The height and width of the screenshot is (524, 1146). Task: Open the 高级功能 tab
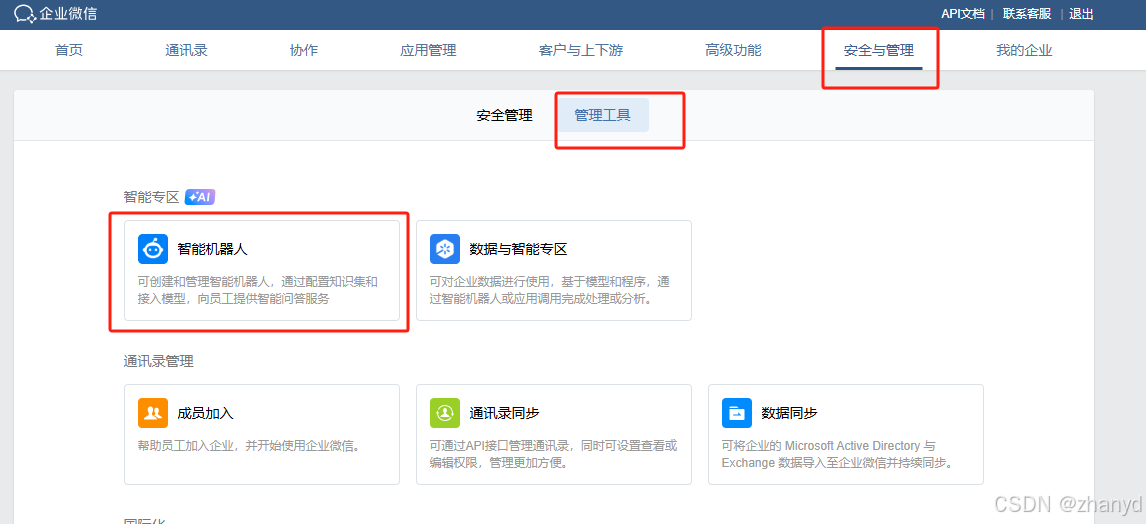point(733,50)
